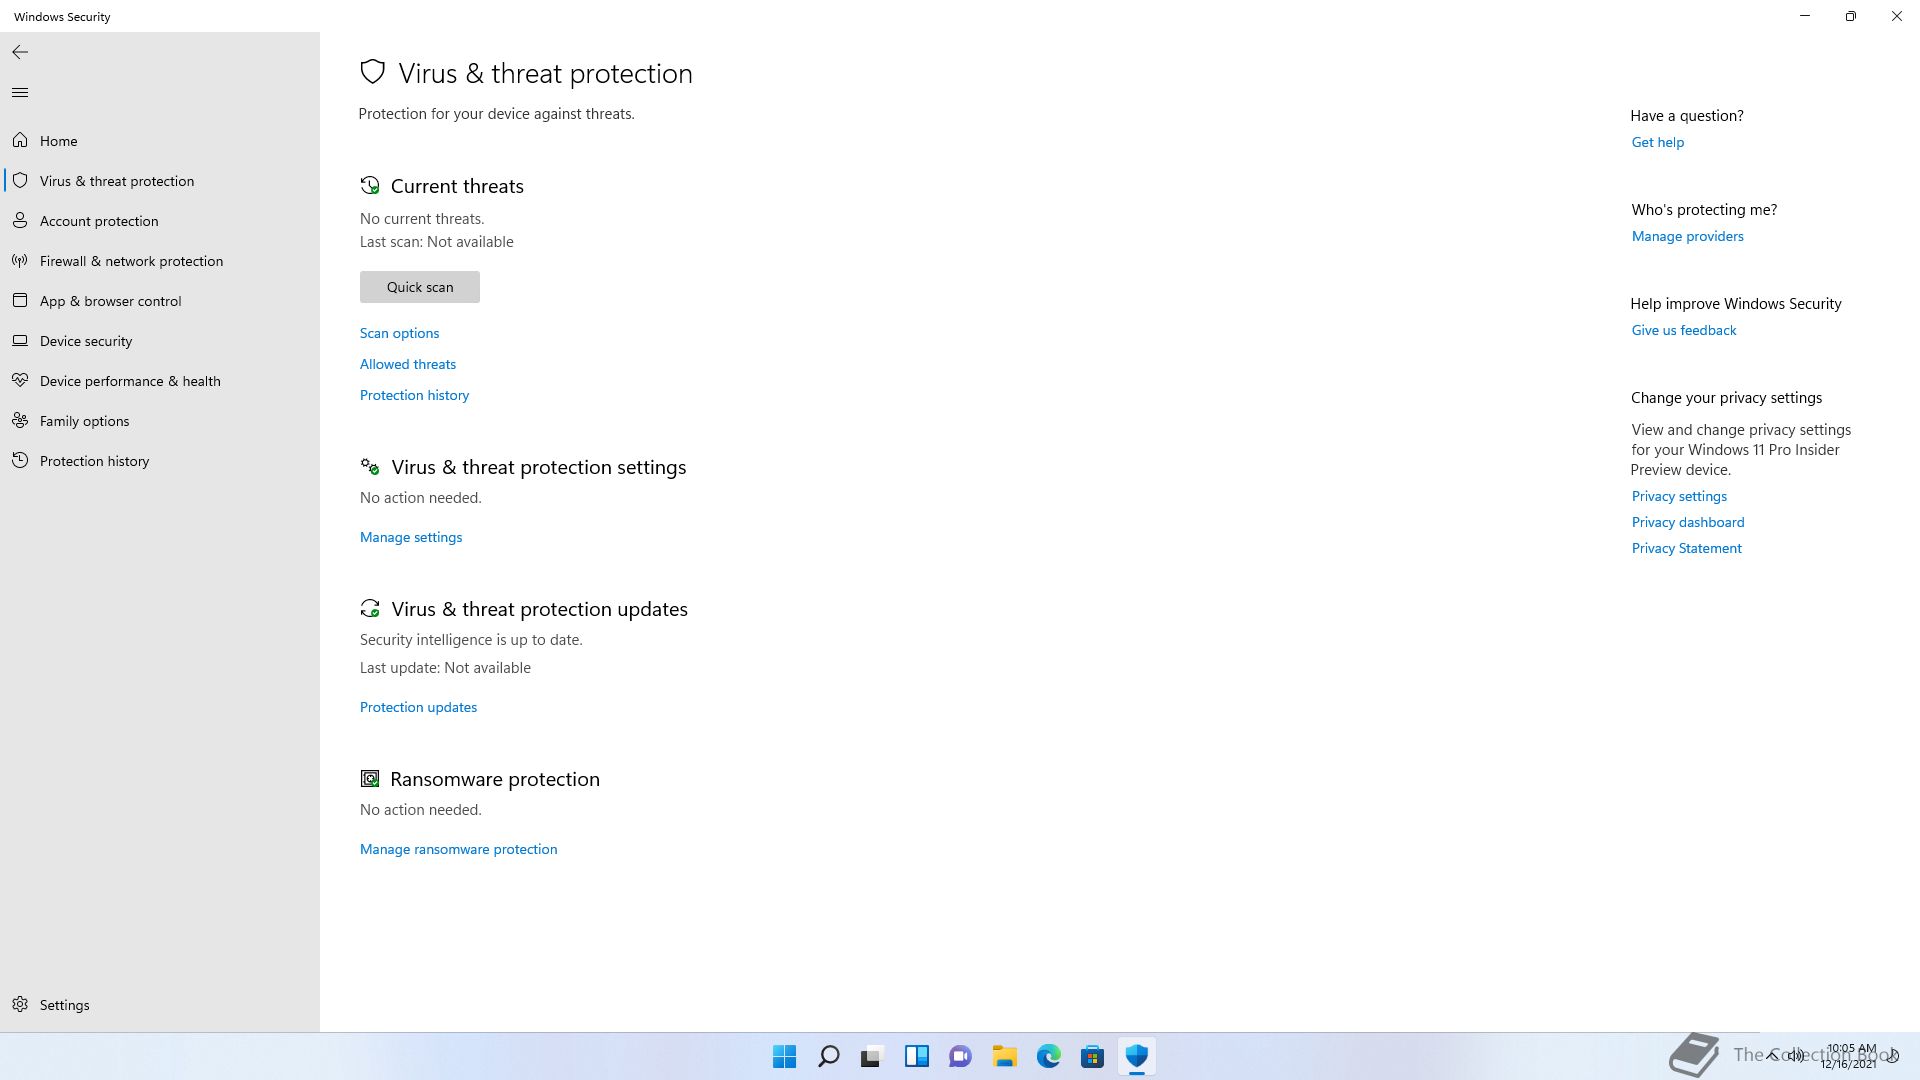This screenshot has width=1920, height=1080.
Task: Open Home in the sidebar
Action: tap(58, 141)
